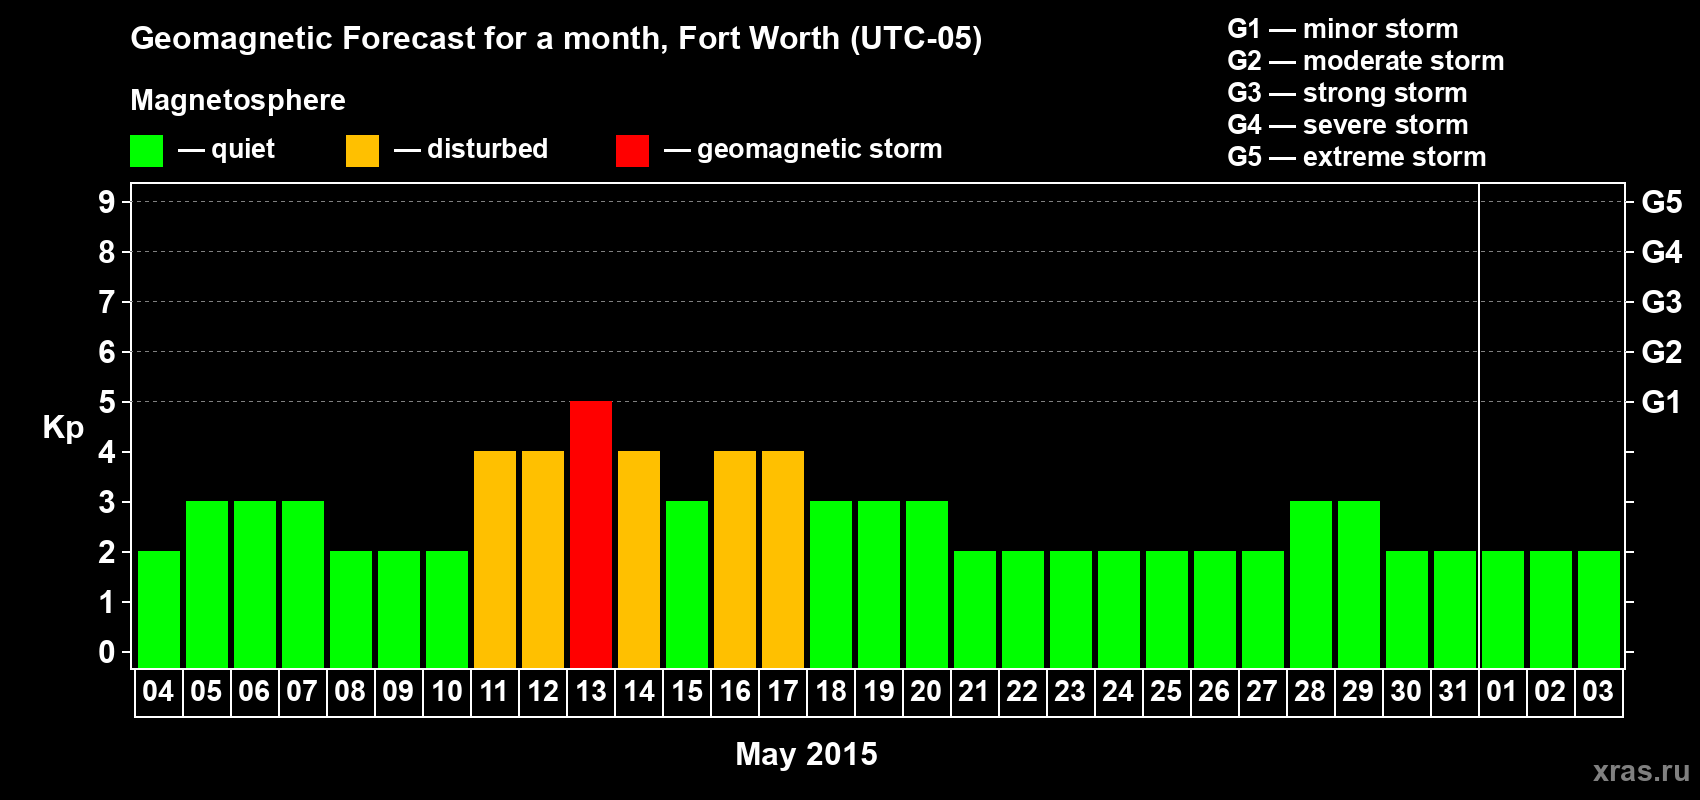Click the 'Kp' axis label
Image resolution: width=1700 pixels, height=800 pixels.
click(x=63, y=428)
